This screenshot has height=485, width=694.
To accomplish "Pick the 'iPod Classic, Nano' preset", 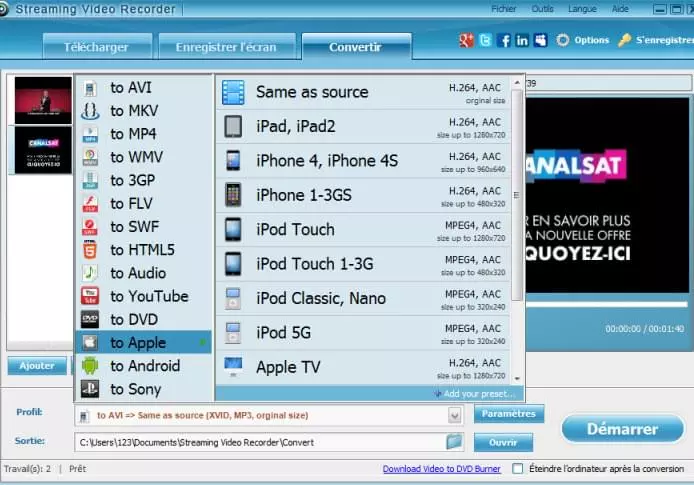I will click(363, 299).
